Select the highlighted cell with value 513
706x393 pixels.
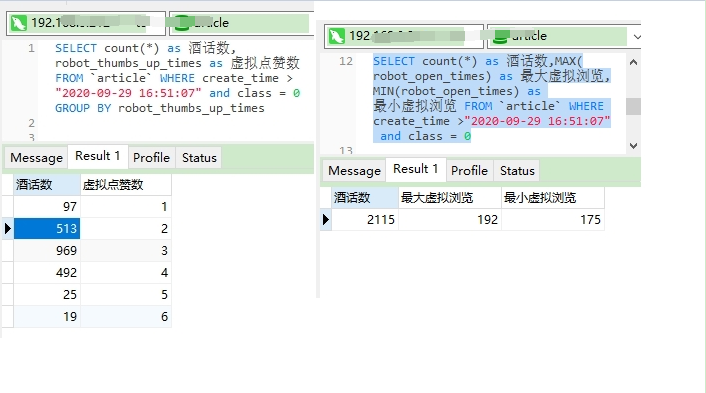[47, 229]
